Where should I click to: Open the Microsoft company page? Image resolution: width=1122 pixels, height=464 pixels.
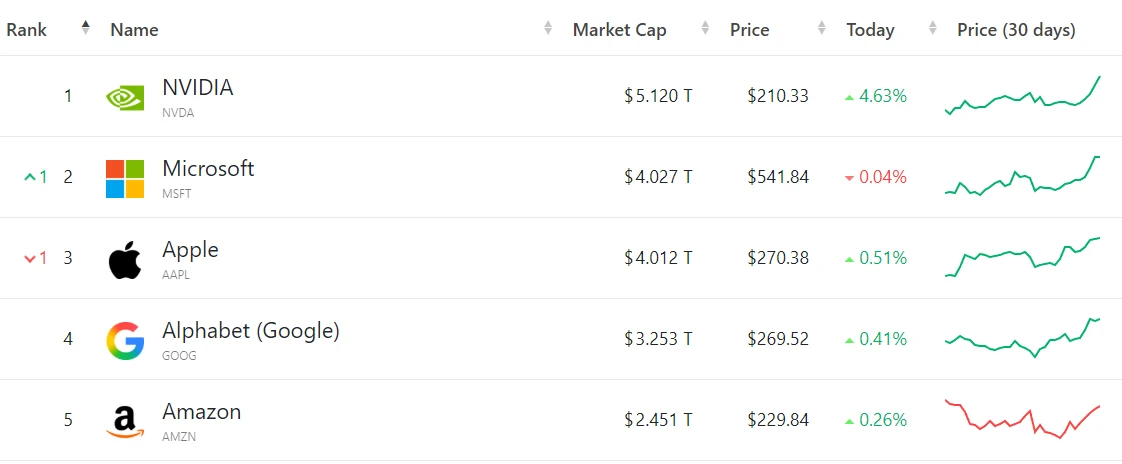coord(208,169)
